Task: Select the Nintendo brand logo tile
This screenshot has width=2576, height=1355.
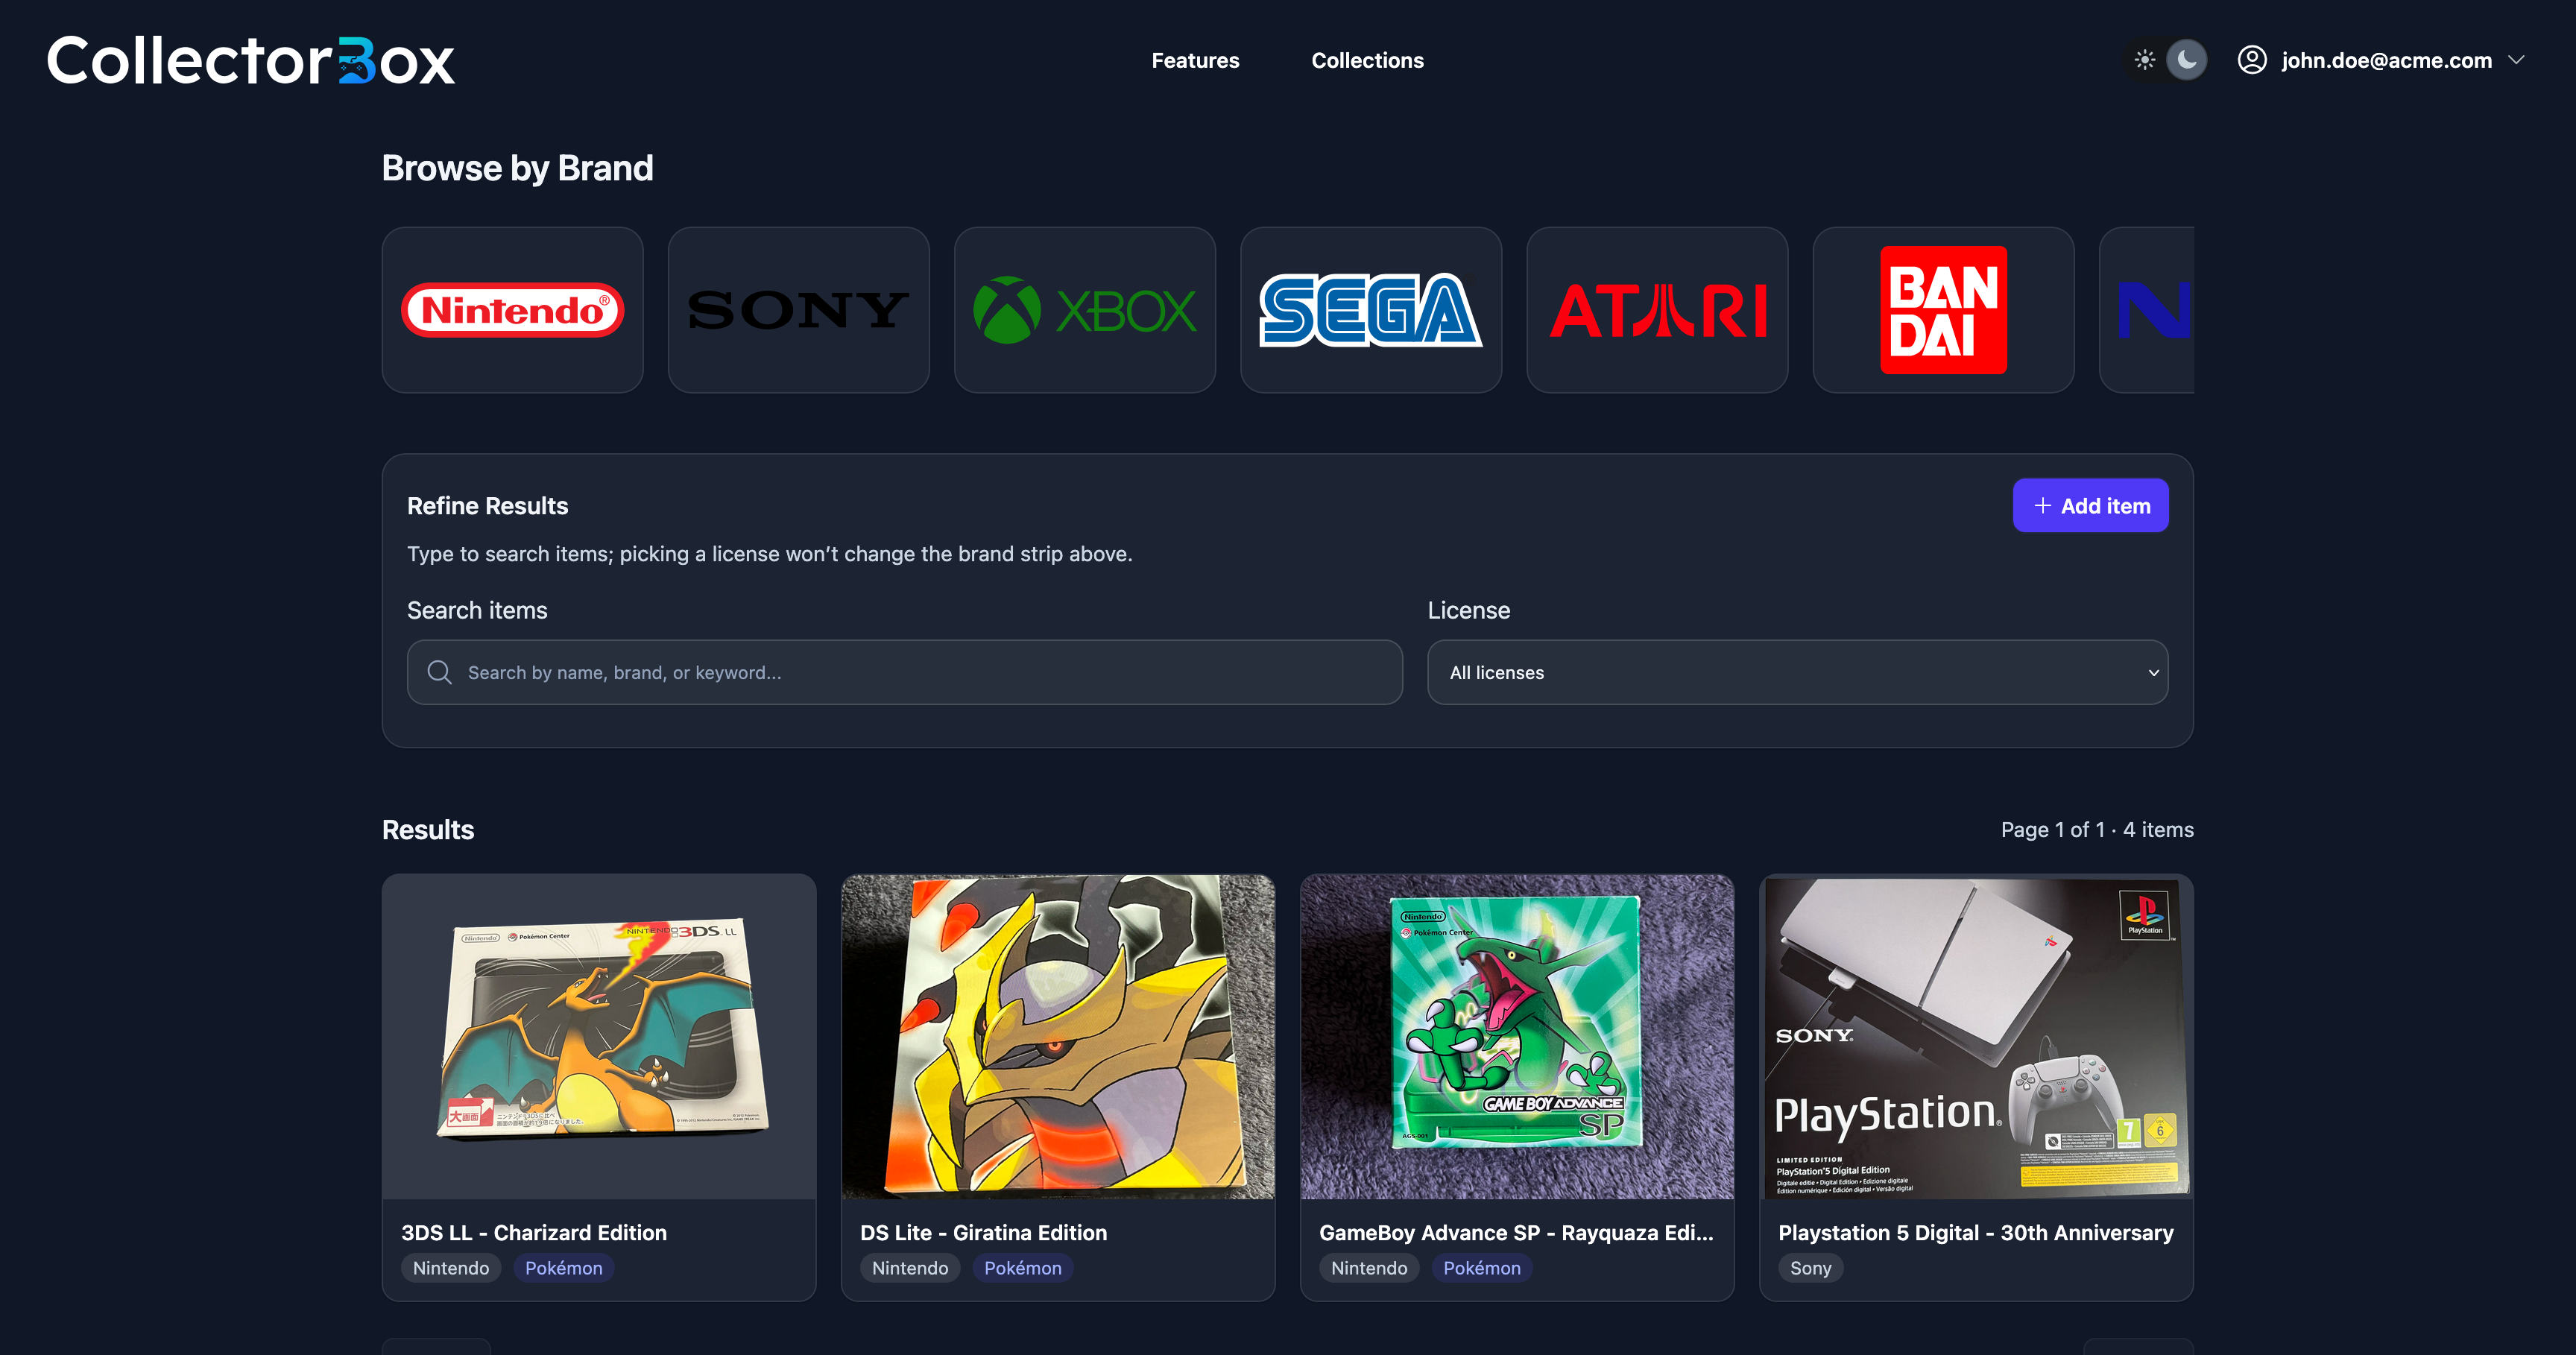Action: 512,310
